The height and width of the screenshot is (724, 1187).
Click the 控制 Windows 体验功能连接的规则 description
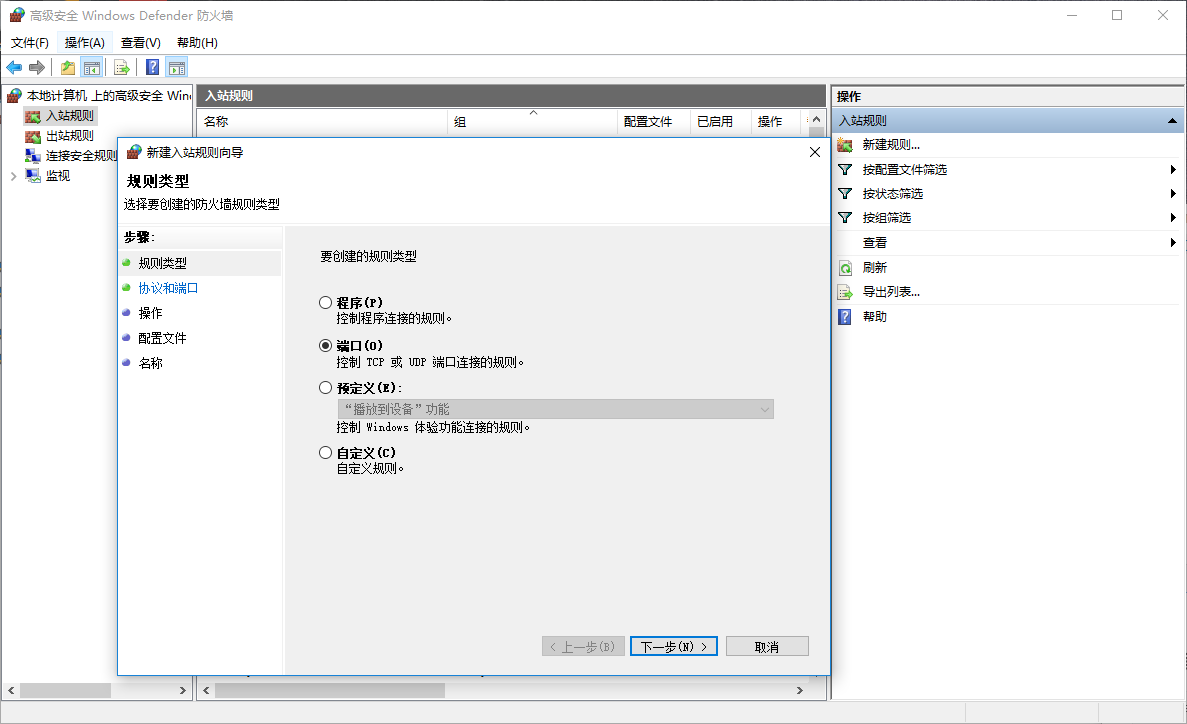(433, 428)
